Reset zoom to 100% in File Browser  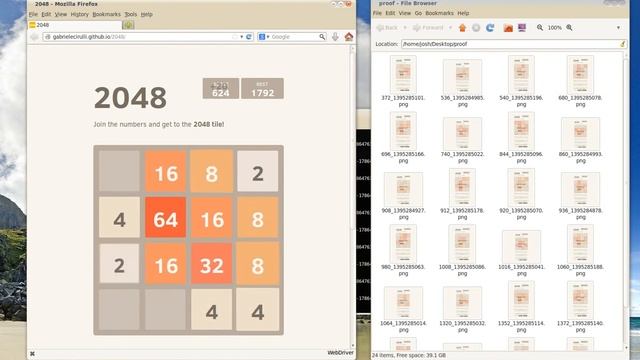click(x=554, y=28)
